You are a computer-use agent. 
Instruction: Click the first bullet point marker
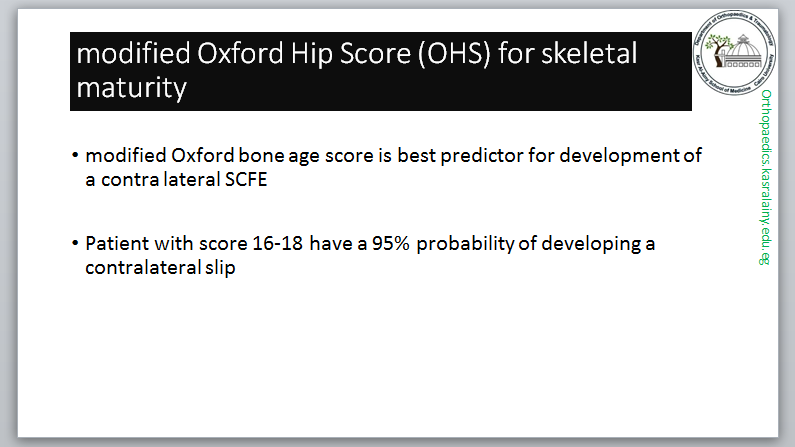click(x=75, y=156)
